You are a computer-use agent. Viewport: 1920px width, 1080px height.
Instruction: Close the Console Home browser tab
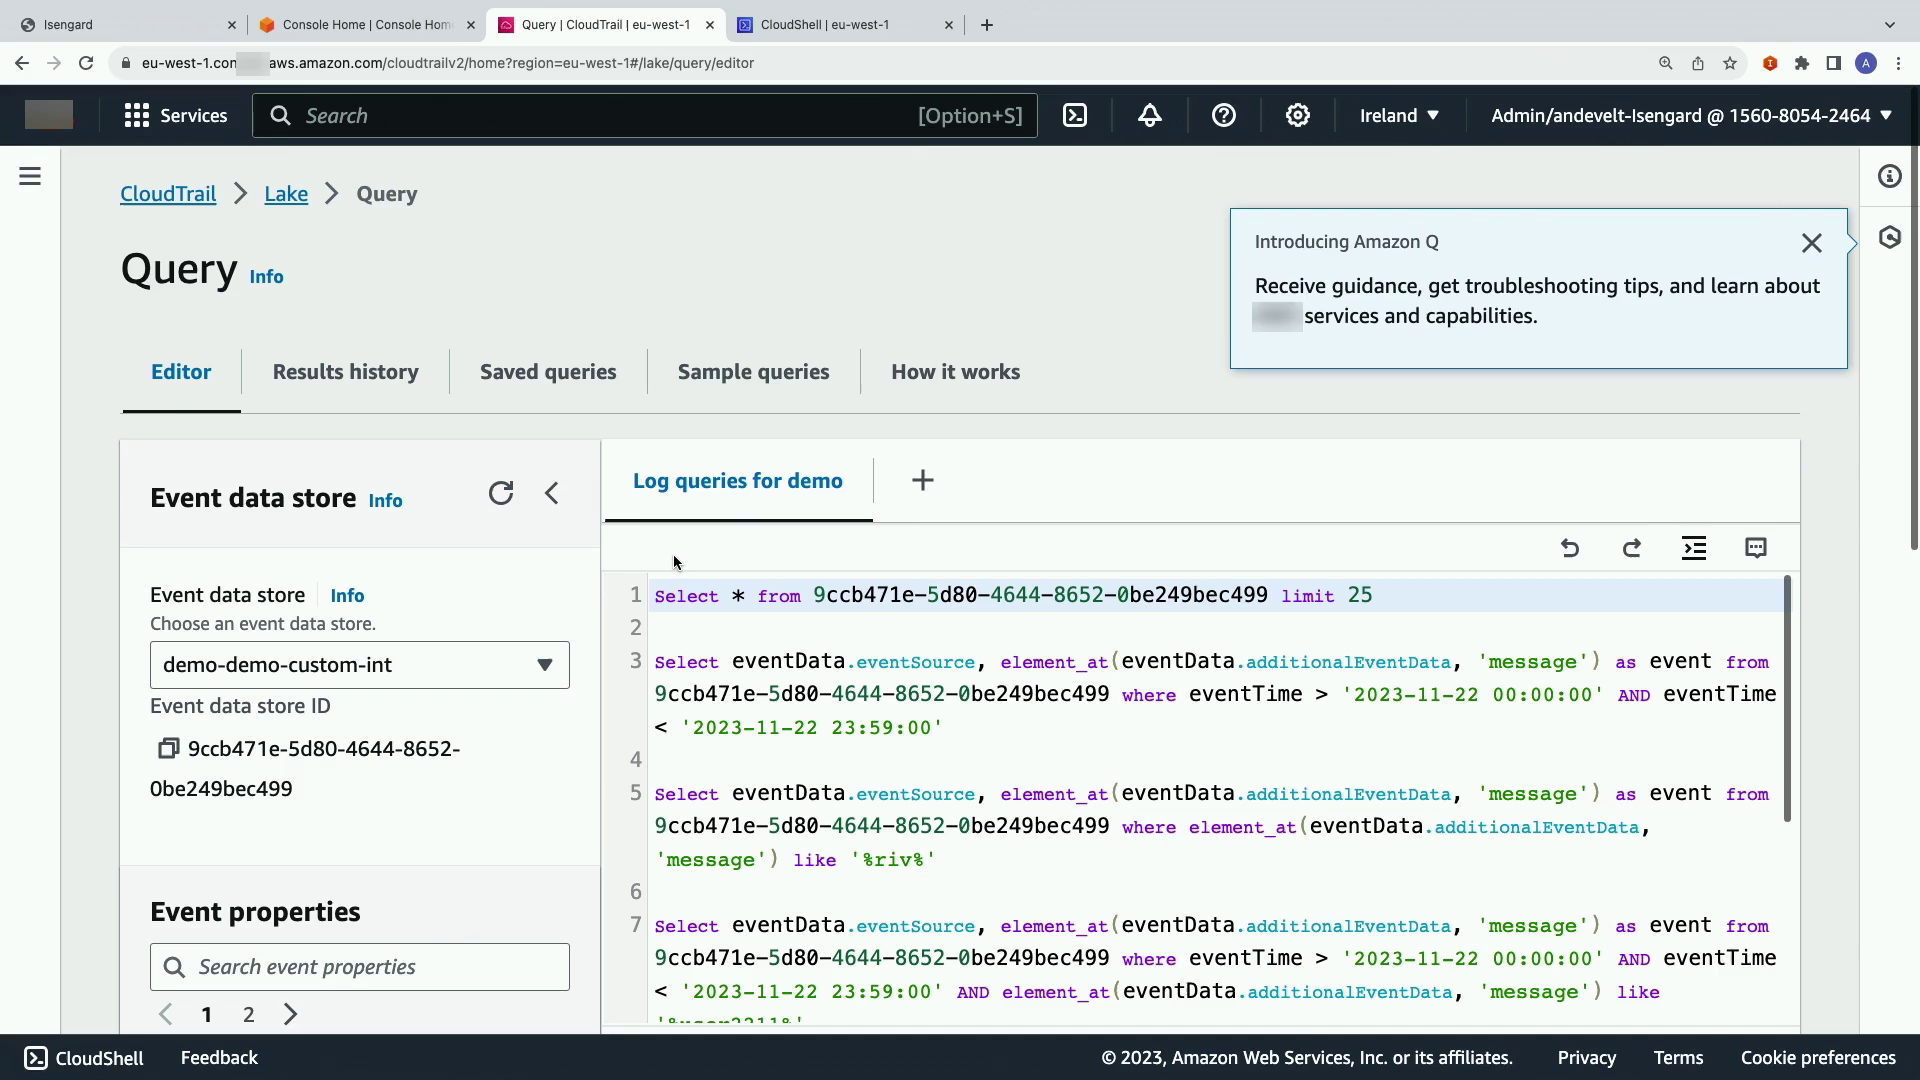tap(471, 25)
